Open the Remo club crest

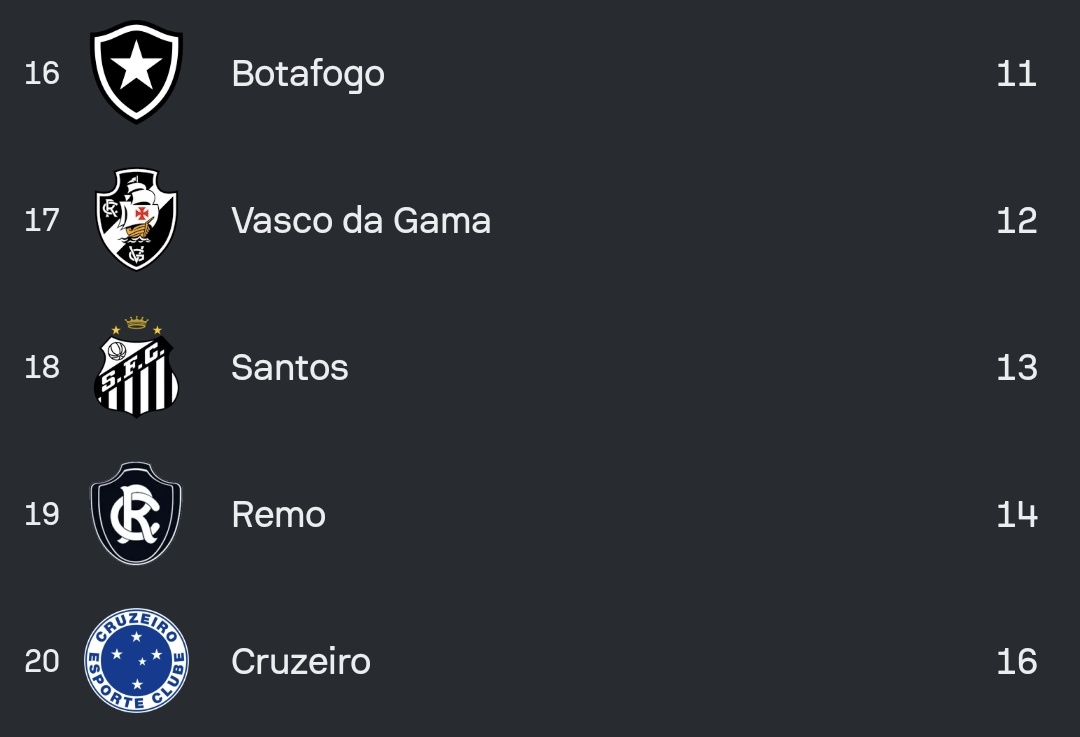coord(136,514)
